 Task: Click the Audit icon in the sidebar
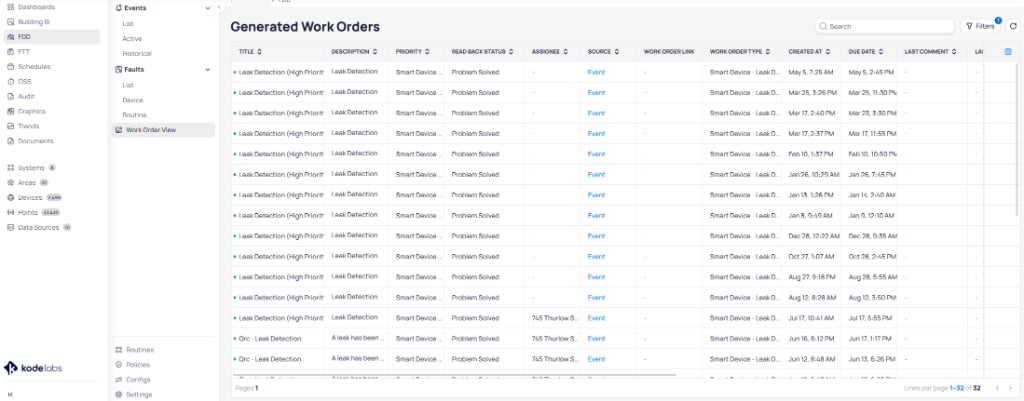coord(10,97)
